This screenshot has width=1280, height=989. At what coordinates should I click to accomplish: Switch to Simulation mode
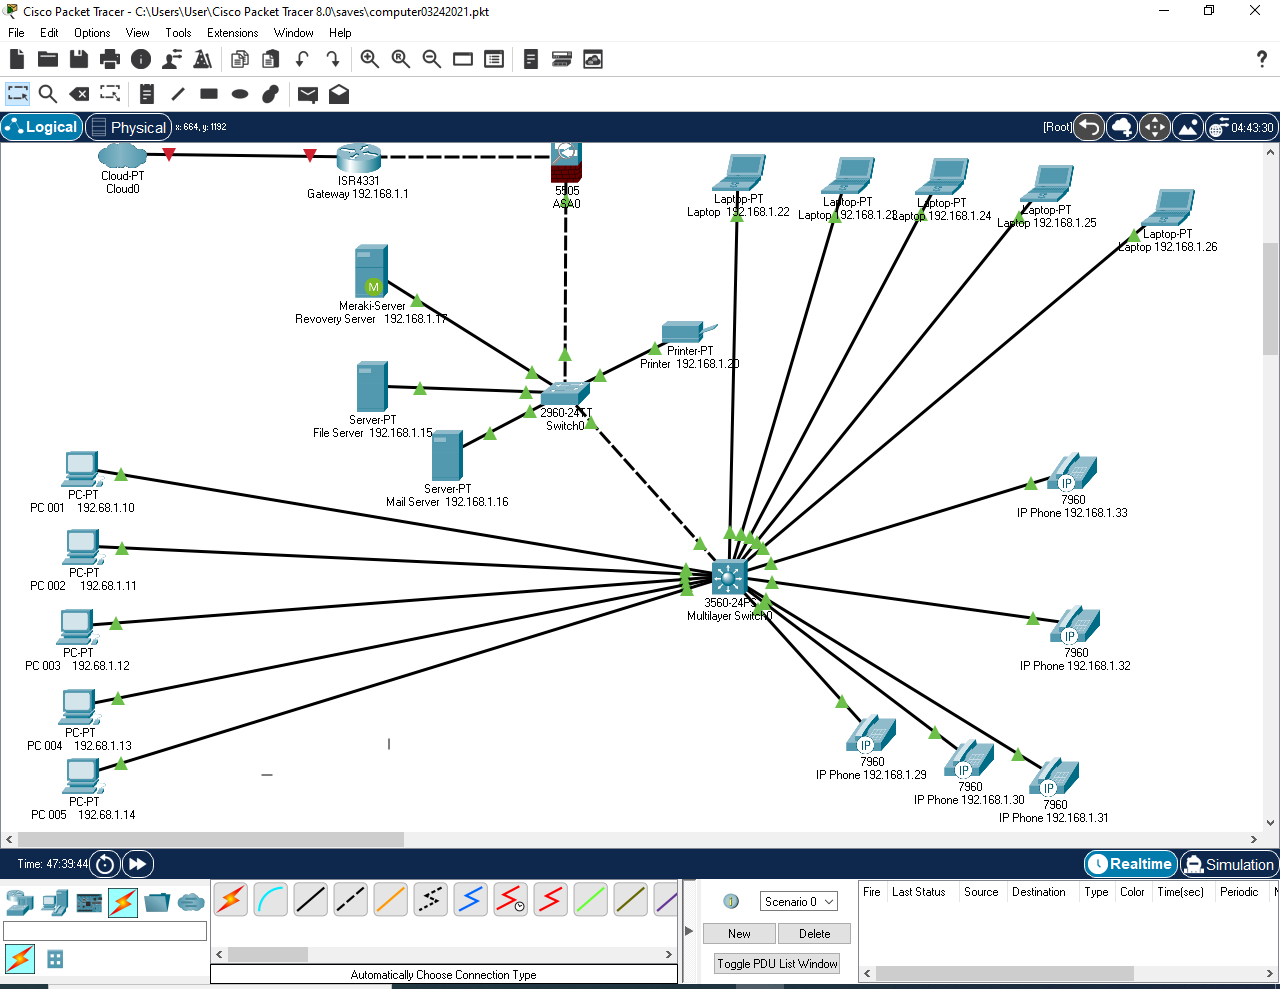(x=1229, y=864)
